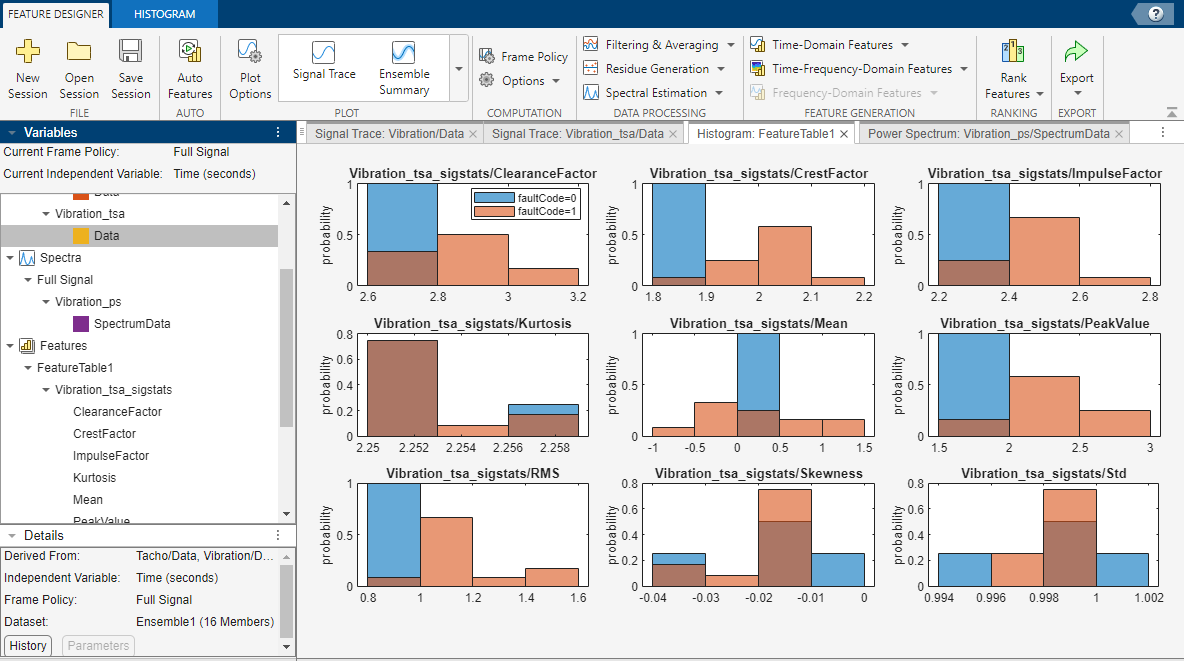Save the current session

pos(130,67)
